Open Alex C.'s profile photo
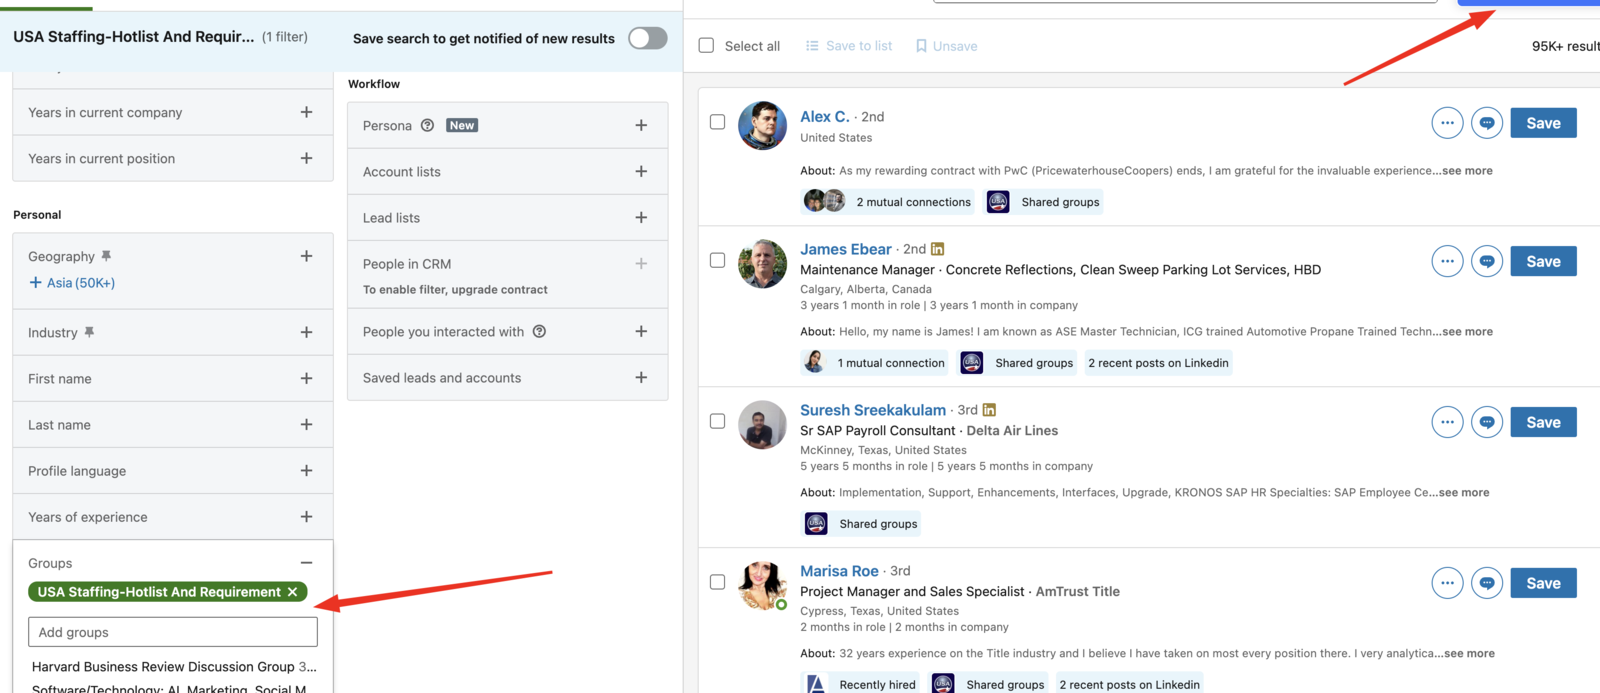Viewport: 1600px width, 693px height. (762, 125)
